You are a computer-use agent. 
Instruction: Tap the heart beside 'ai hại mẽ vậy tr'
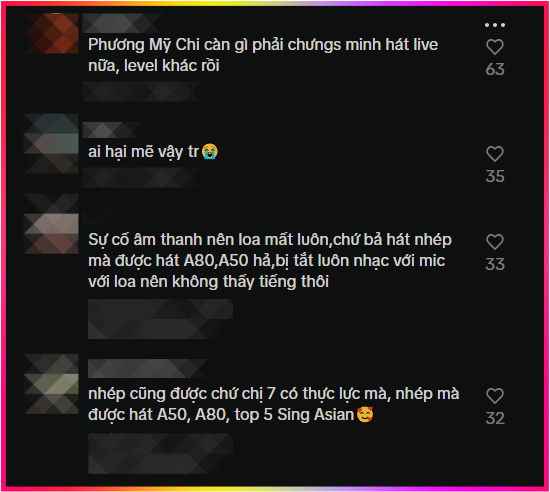[495, 154]
